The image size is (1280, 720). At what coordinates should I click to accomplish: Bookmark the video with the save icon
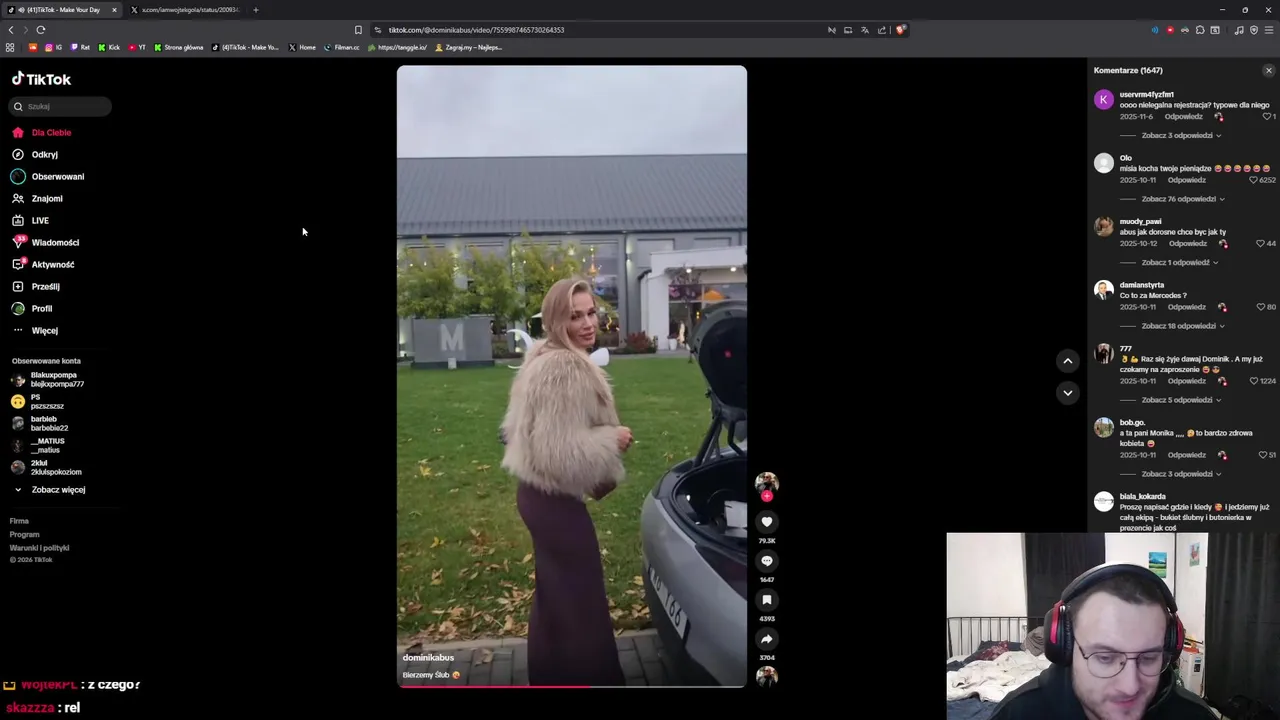click(x=767, y=600)
